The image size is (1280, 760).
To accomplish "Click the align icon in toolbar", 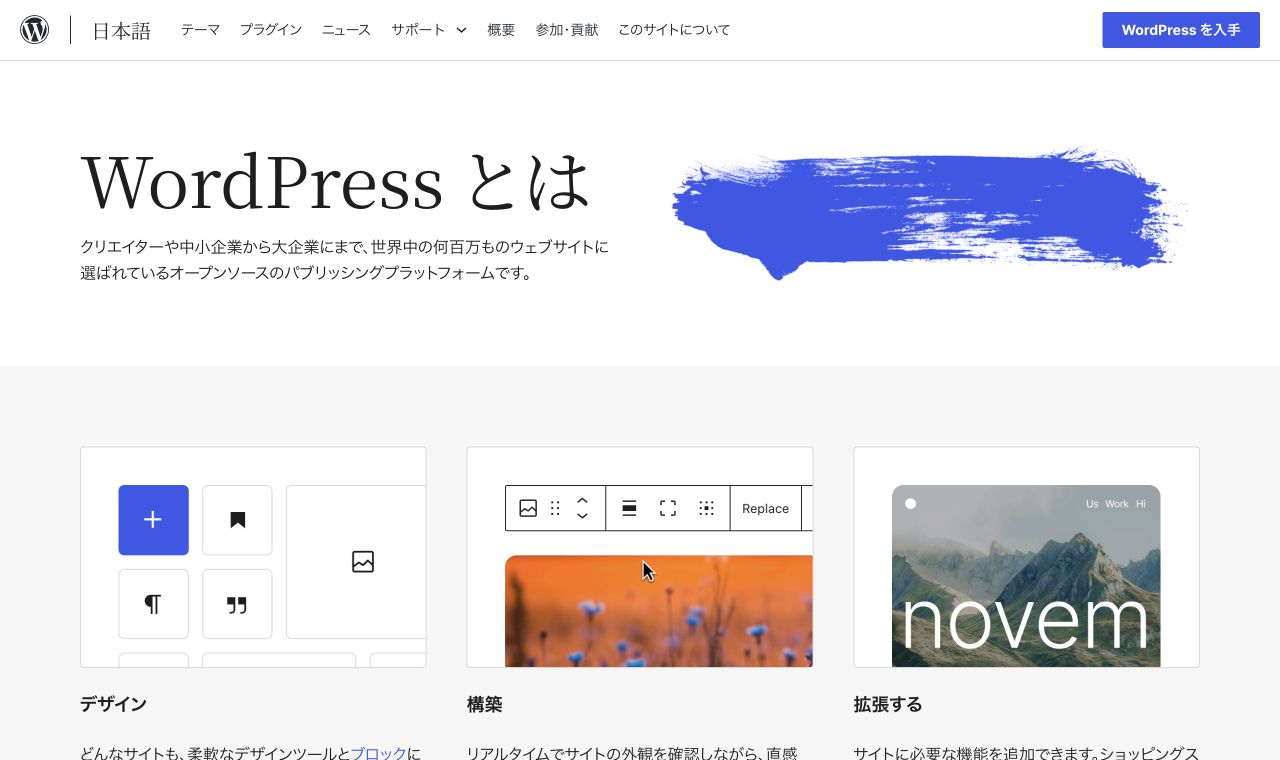I will 630,508.
